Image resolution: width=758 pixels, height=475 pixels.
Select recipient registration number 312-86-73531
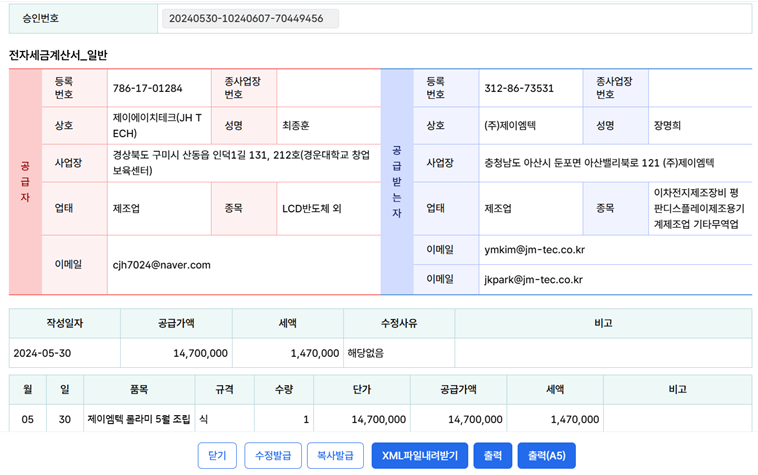(x=518, y=87)
